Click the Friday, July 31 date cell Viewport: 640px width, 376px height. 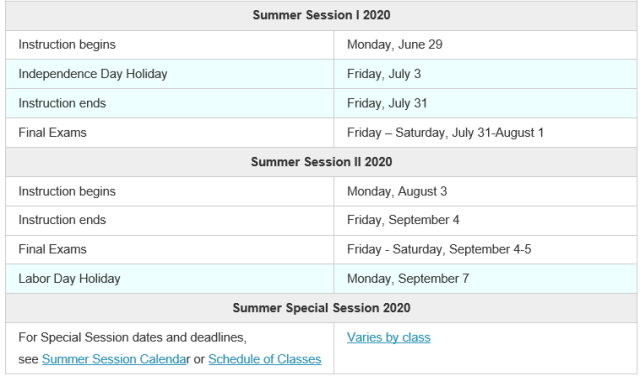(x=485, y=103)
